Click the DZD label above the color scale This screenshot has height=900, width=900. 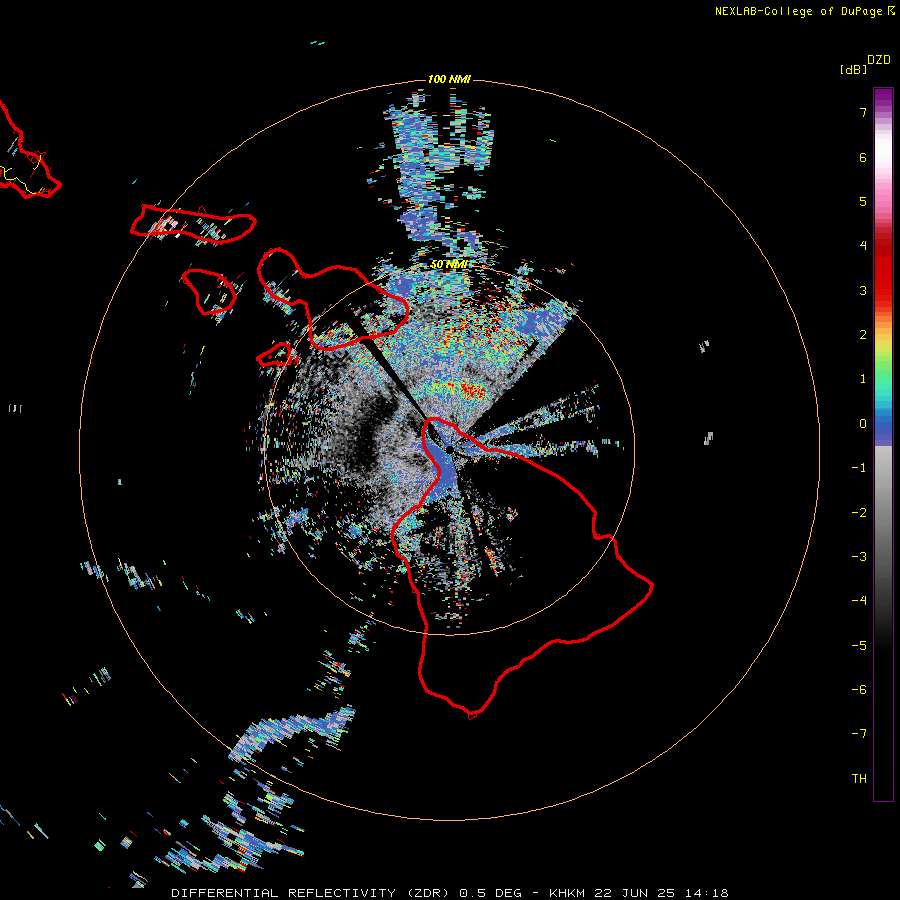(x=879, y=60)
